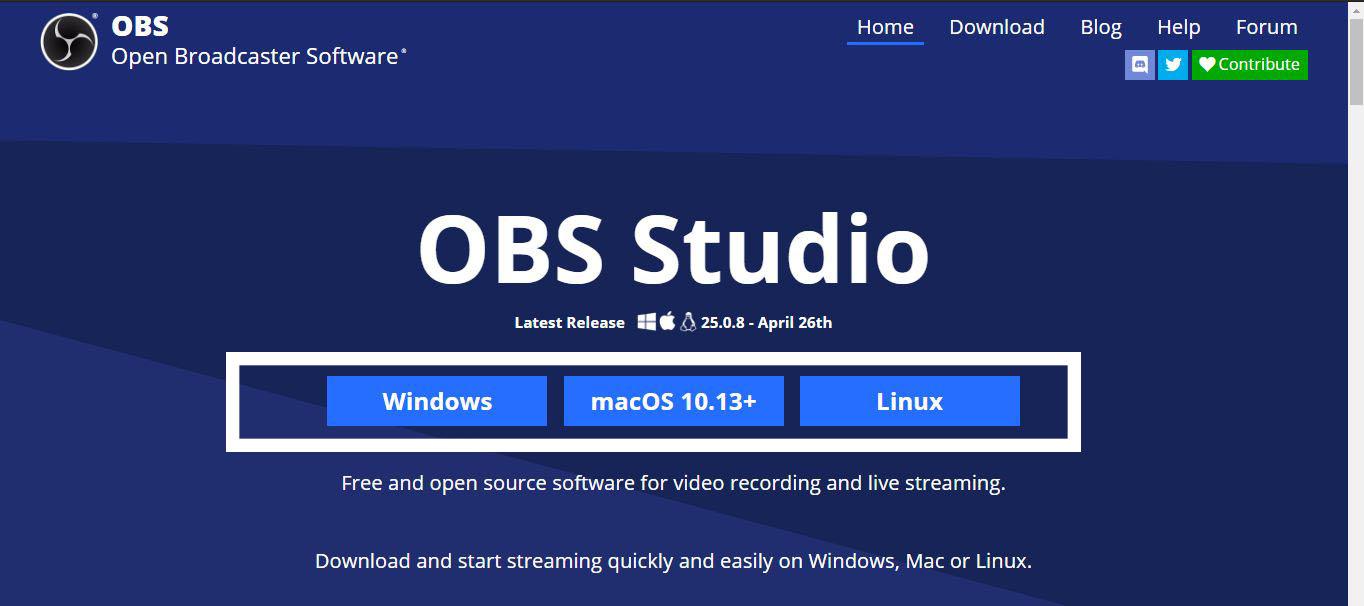The width and height of the screenshot is (1364, 606).
Task: Go to the Home menu item
Action: click(x=885, y=27)
